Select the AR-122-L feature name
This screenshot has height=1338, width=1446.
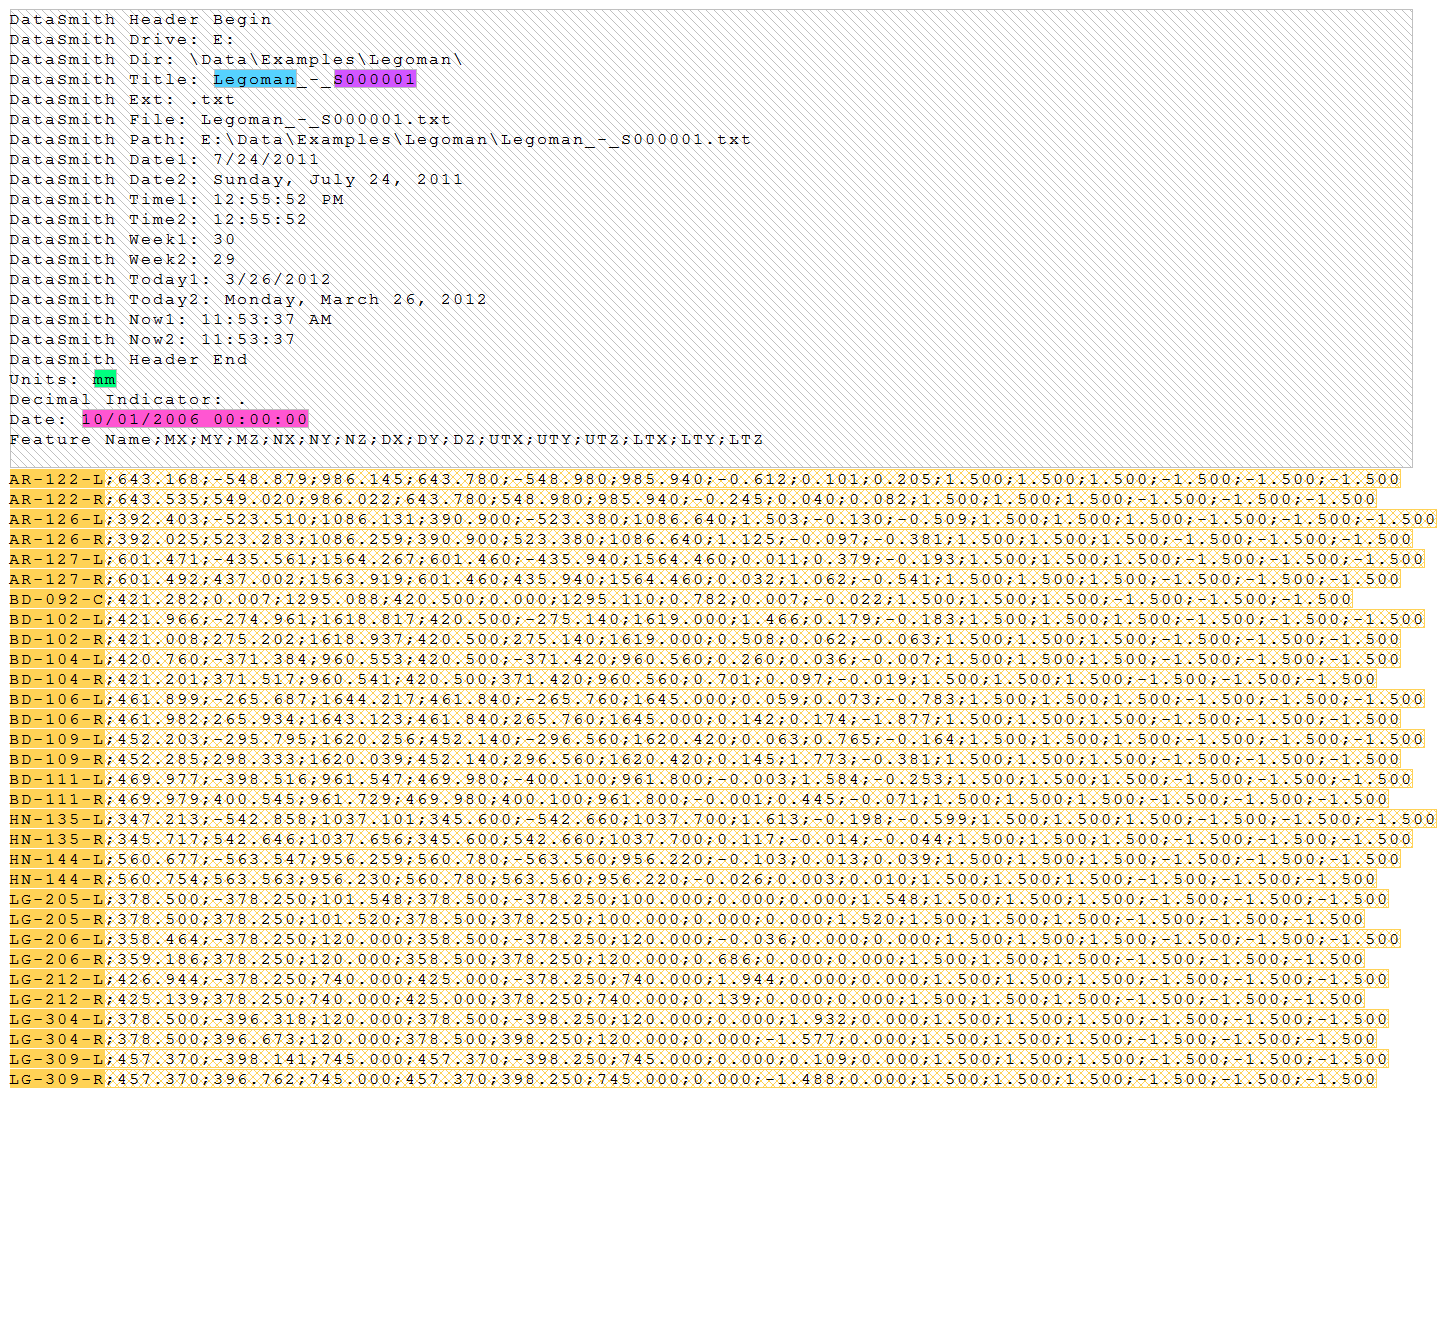57,479
